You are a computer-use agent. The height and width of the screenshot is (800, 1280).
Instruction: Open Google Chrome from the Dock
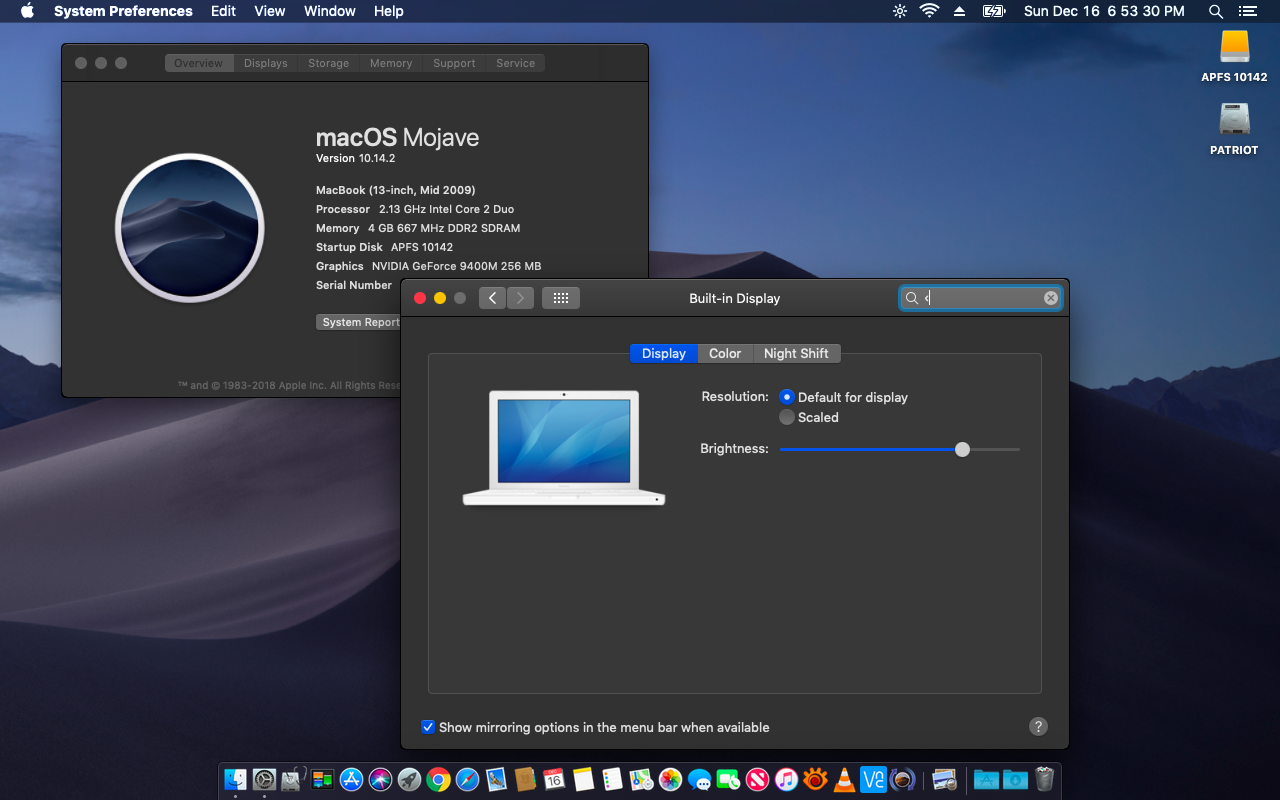coord(438,779)
